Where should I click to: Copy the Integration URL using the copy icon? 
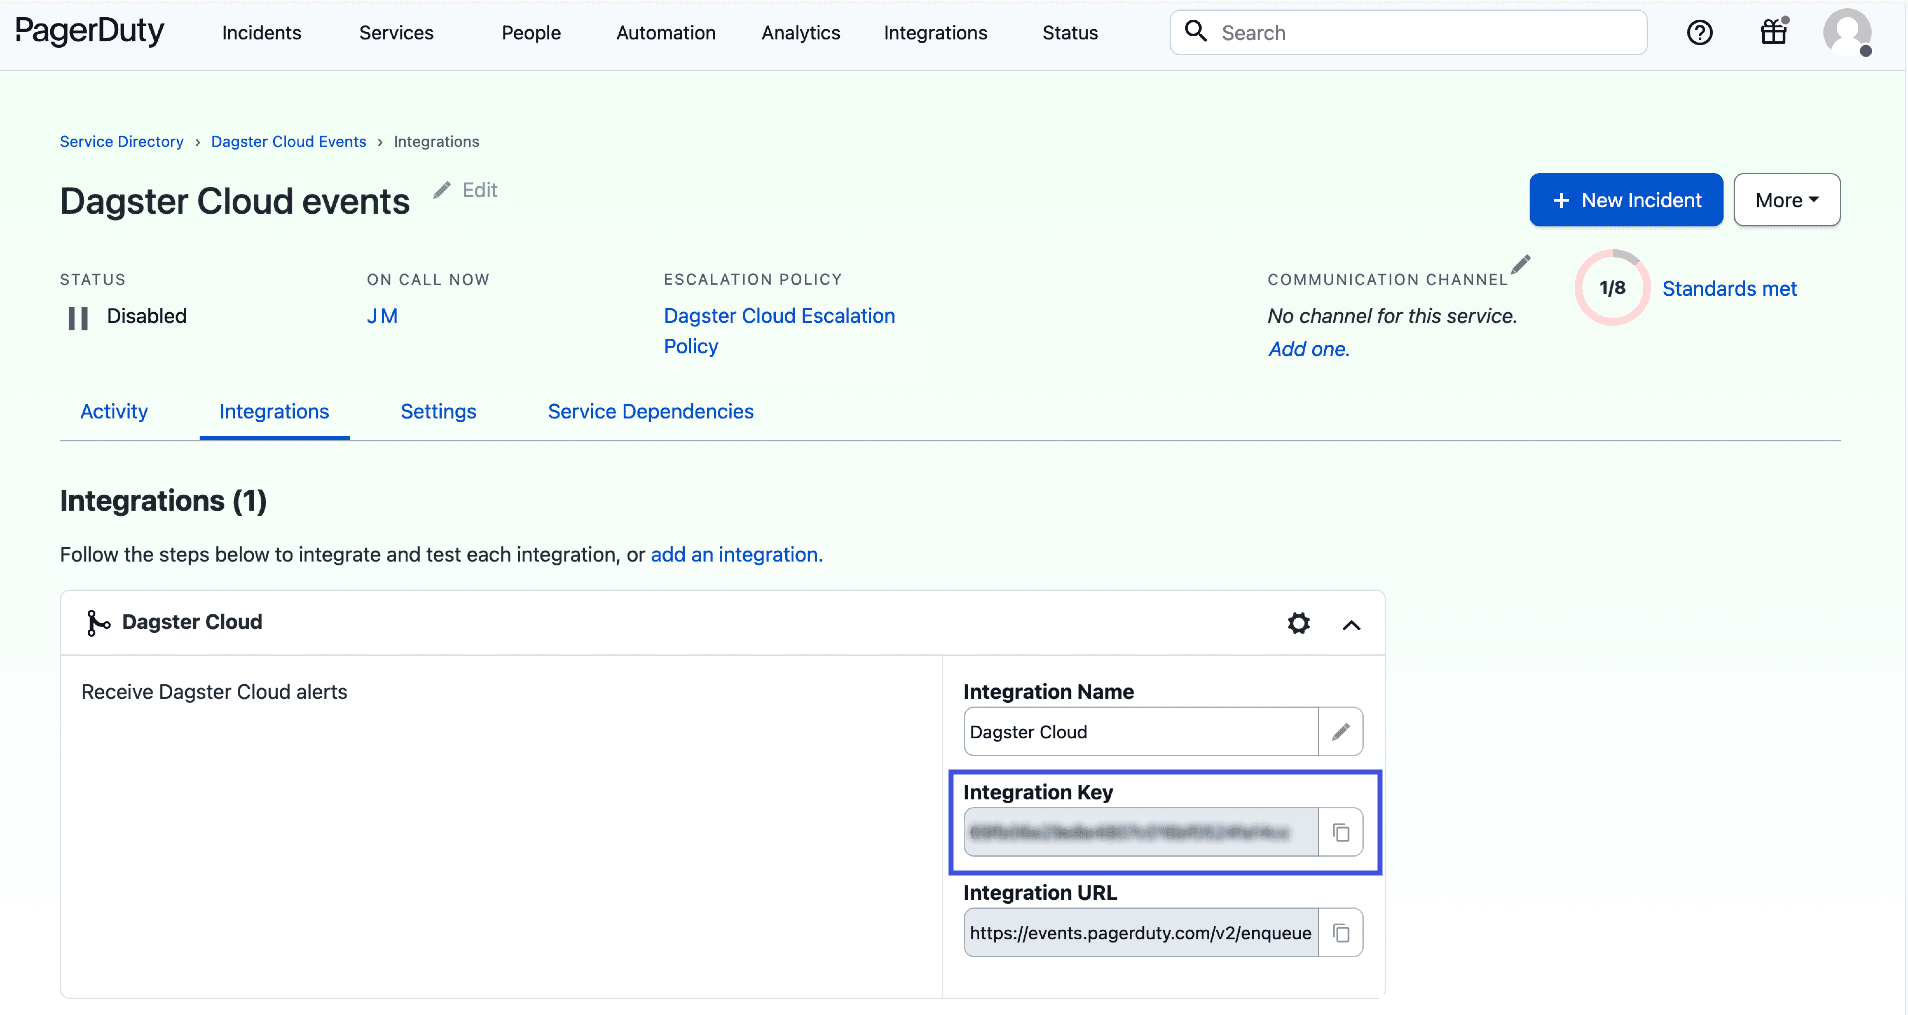click(x=1342, y=931)
